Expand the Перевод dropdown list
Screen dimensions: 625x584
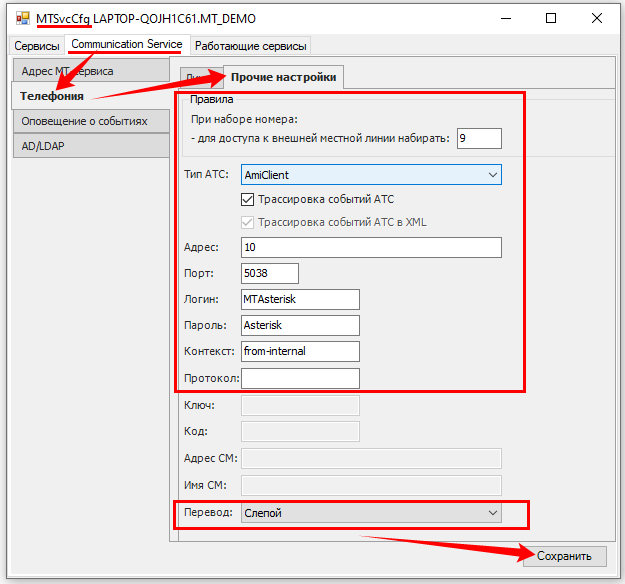click(370, 513)
